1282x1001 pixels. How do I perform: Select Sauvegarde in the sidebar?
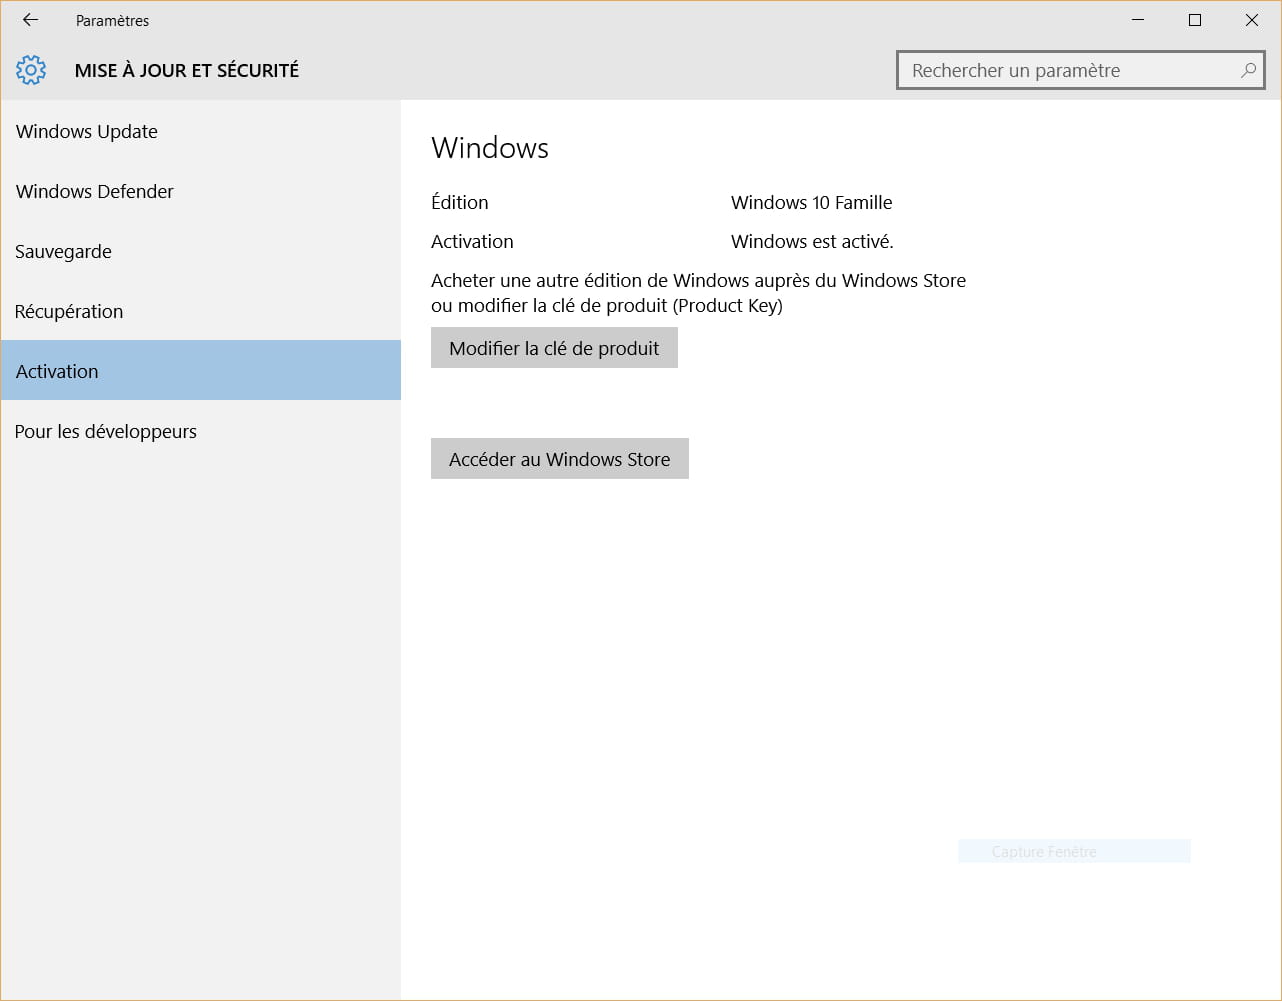[x=200, y=251]
